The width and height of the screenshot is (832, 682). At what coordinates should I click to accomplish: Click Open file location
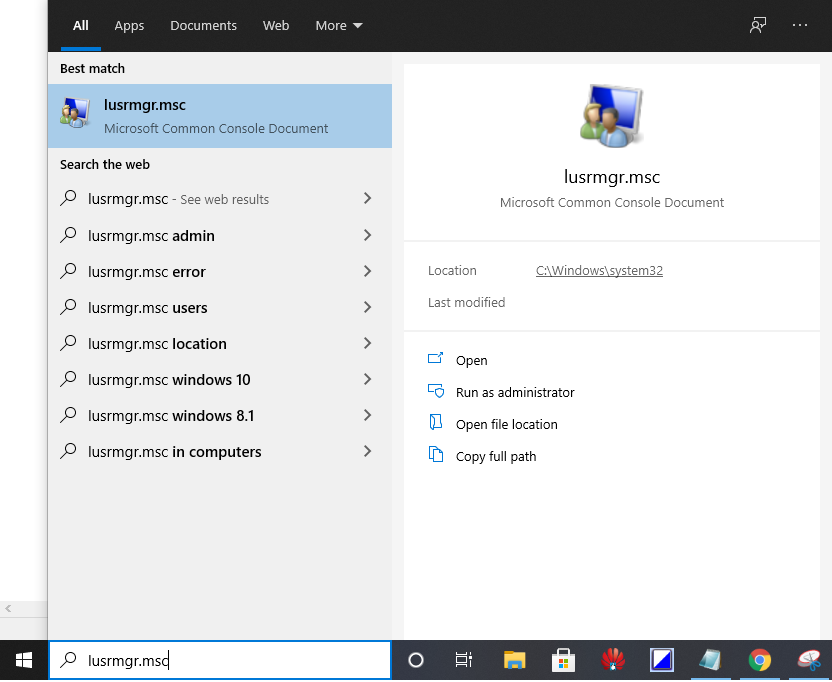pos(506,425)
